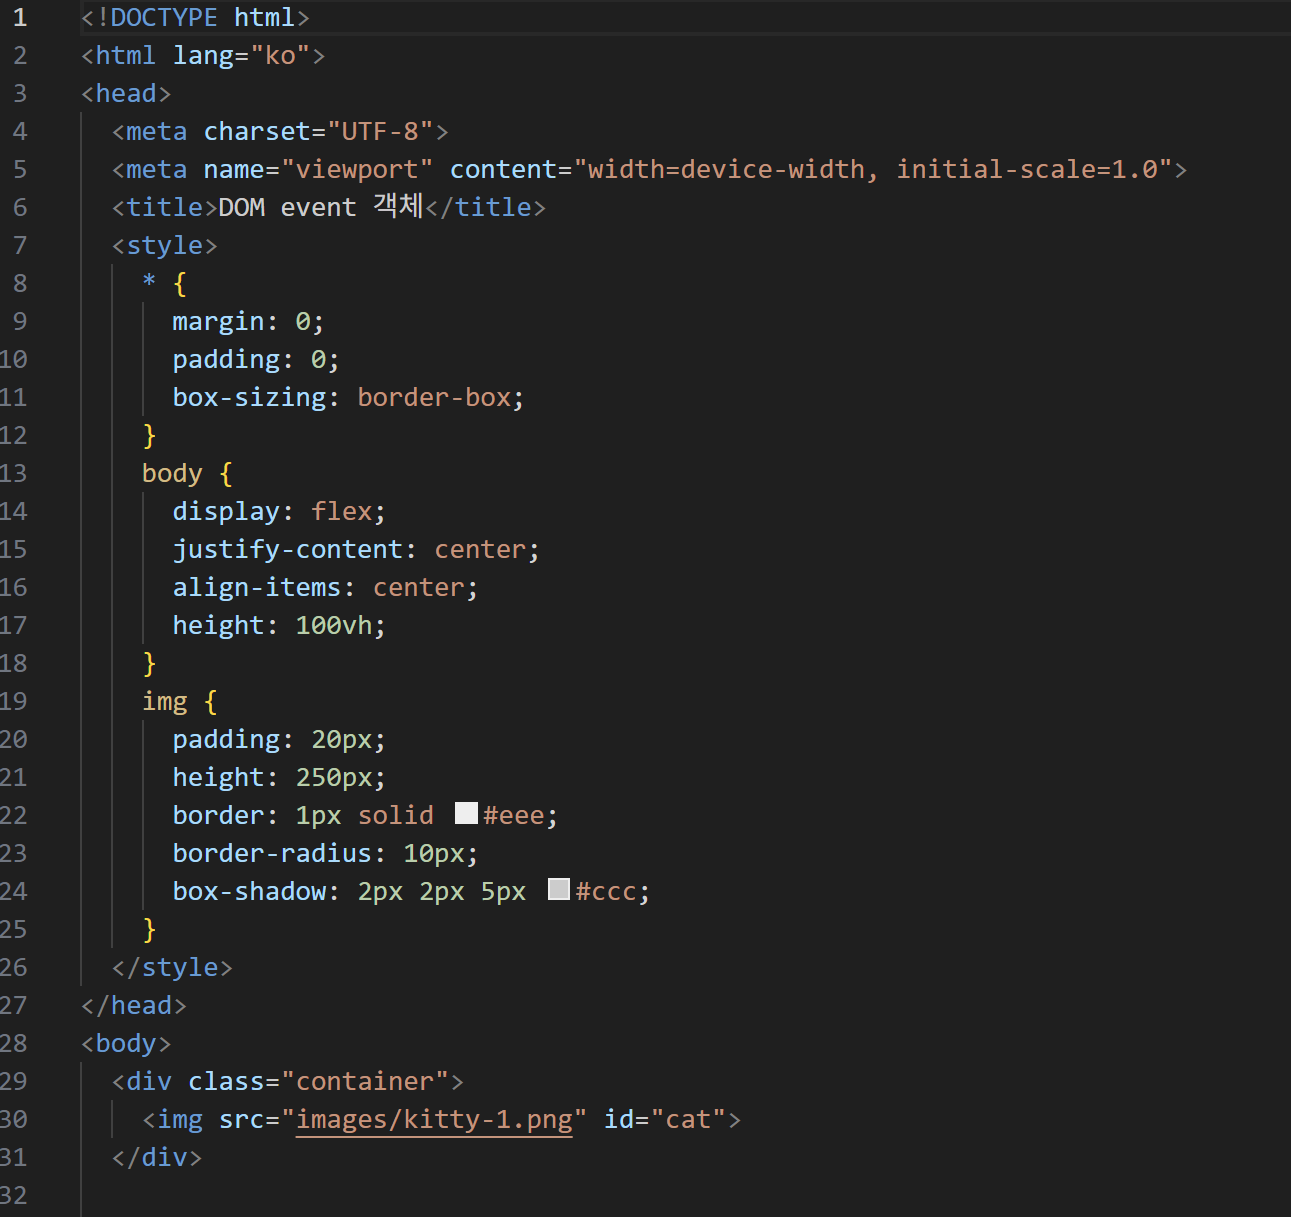Click line number 7 in the gutter

pos(20,245)
